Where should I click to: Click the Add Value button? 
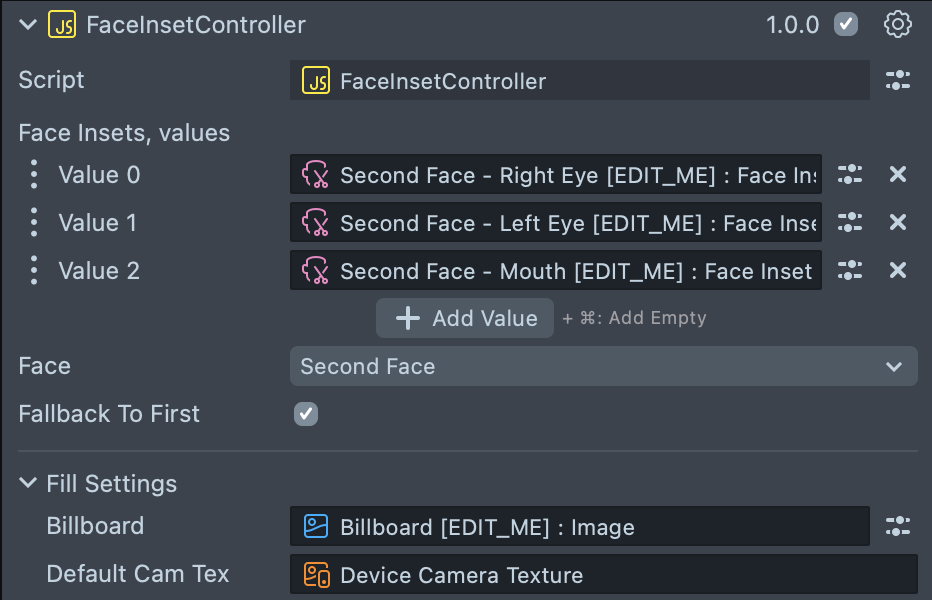pos(465,318)
